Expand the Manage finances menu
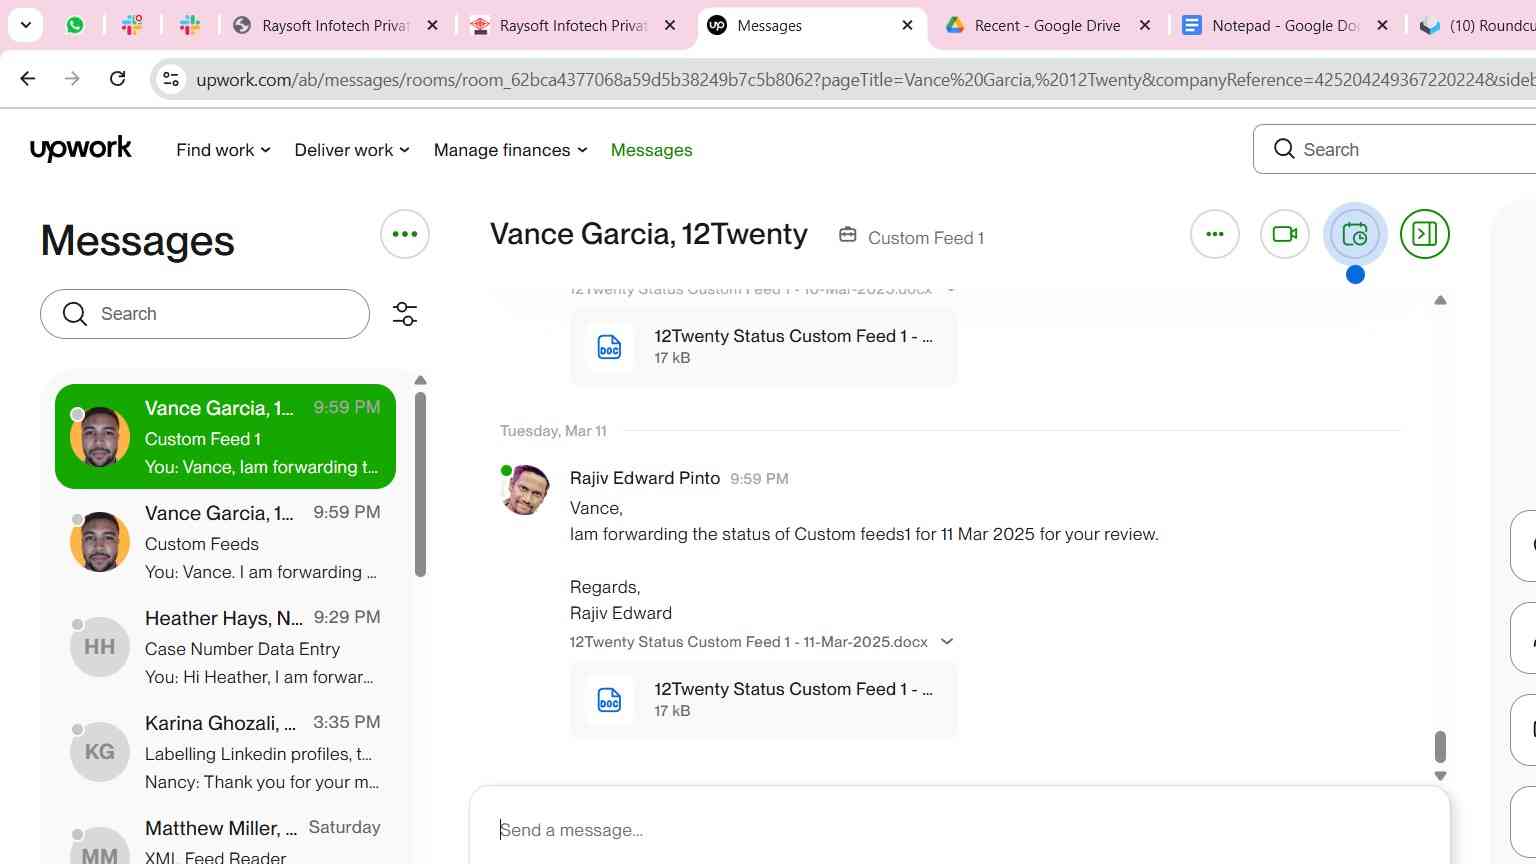 [x=510, y=150]
